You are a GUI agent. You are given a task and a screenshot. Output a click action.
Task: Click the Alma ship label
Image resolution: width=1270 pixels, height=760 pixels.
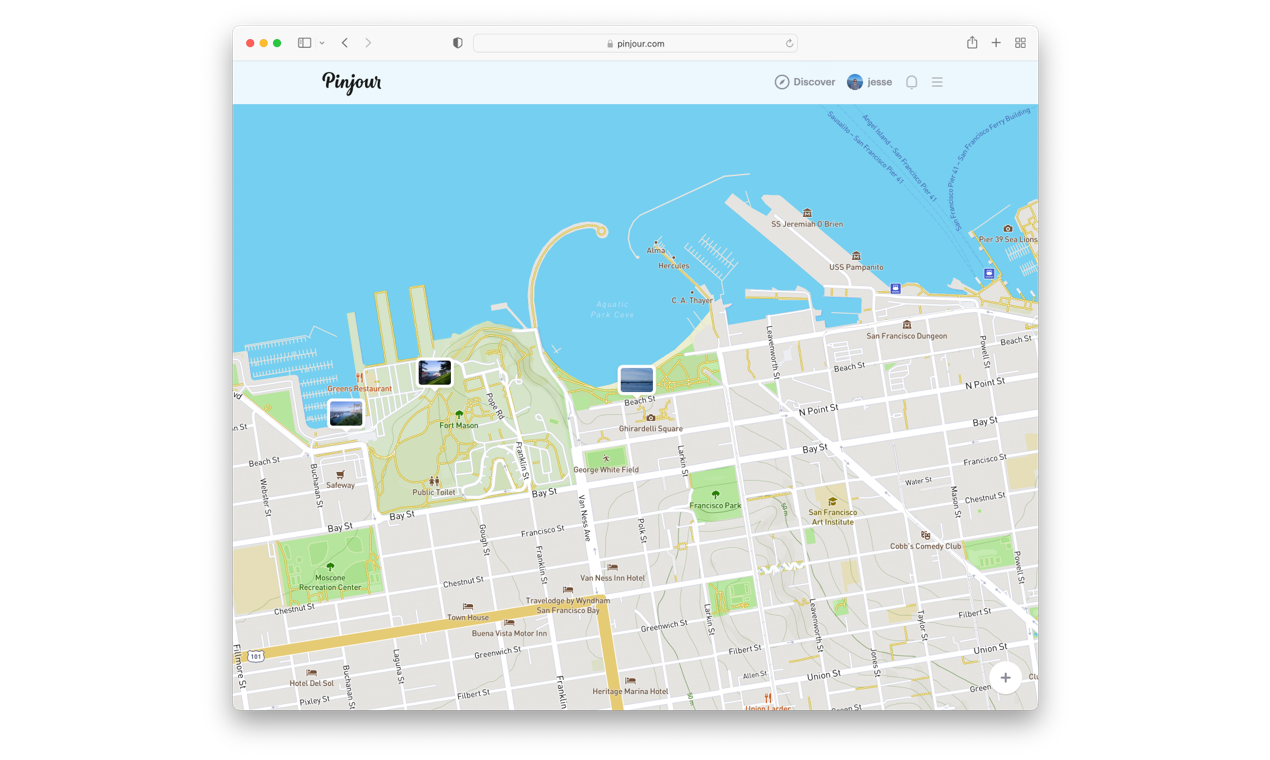656,251
